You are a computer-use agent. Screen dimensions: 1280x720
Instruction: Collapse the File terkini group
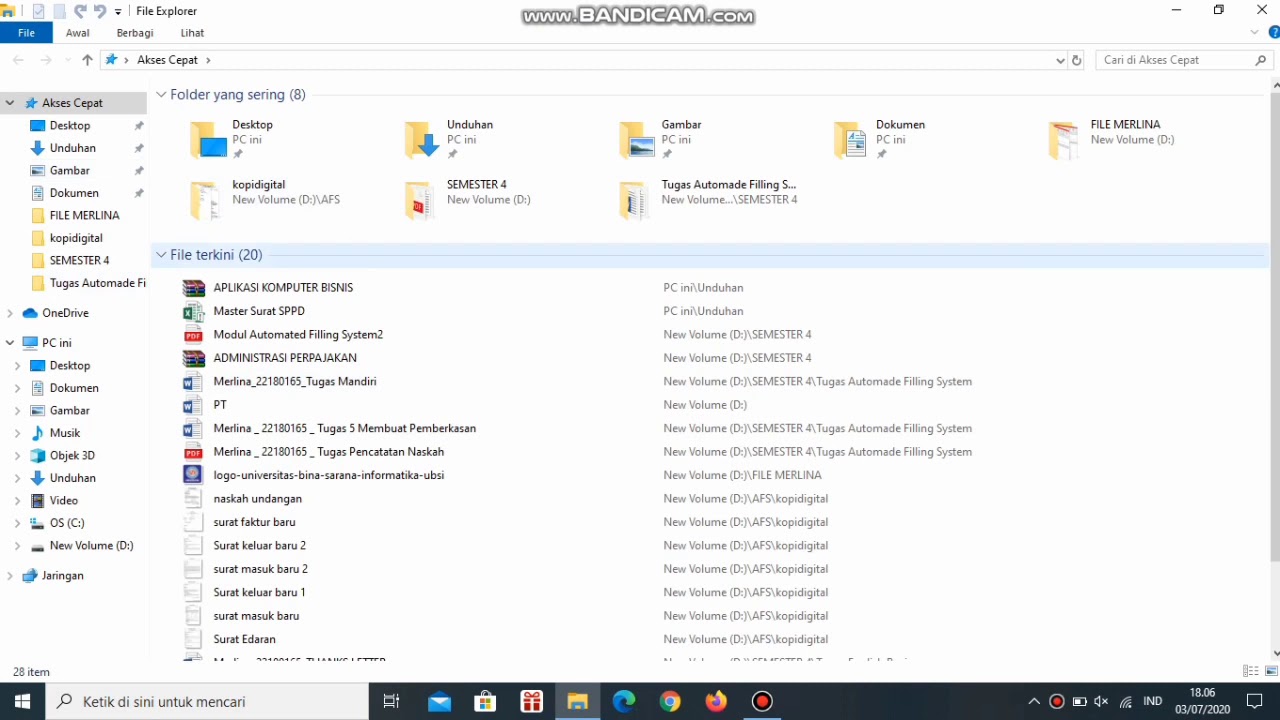click(161, 255)
